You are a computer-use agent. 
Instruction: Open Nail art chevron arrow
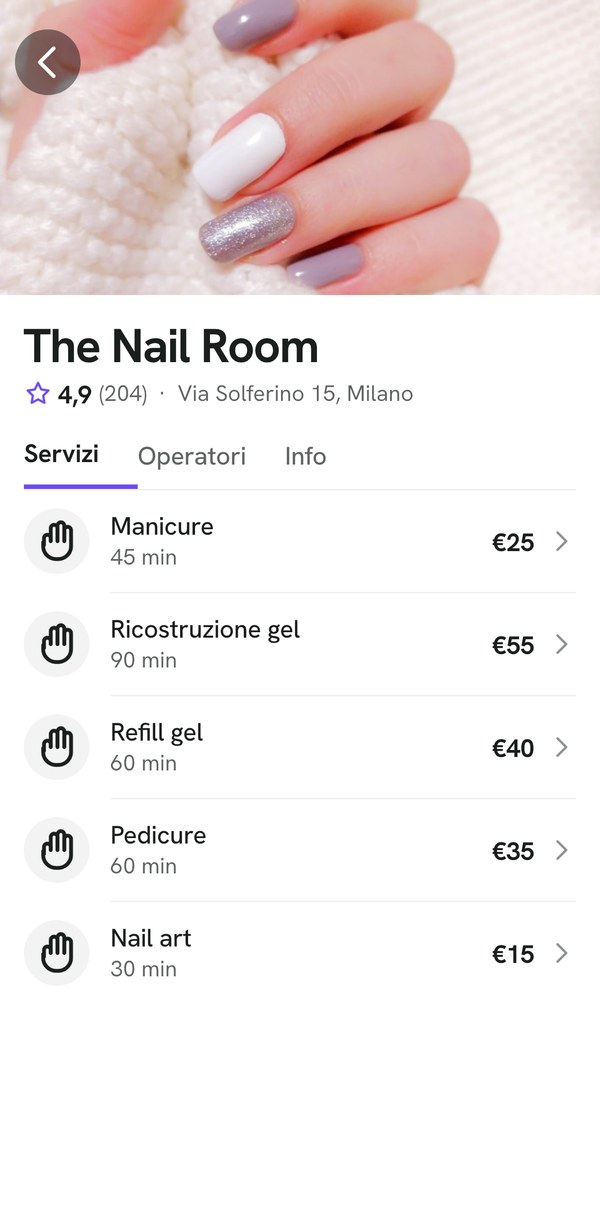point(562,954)
